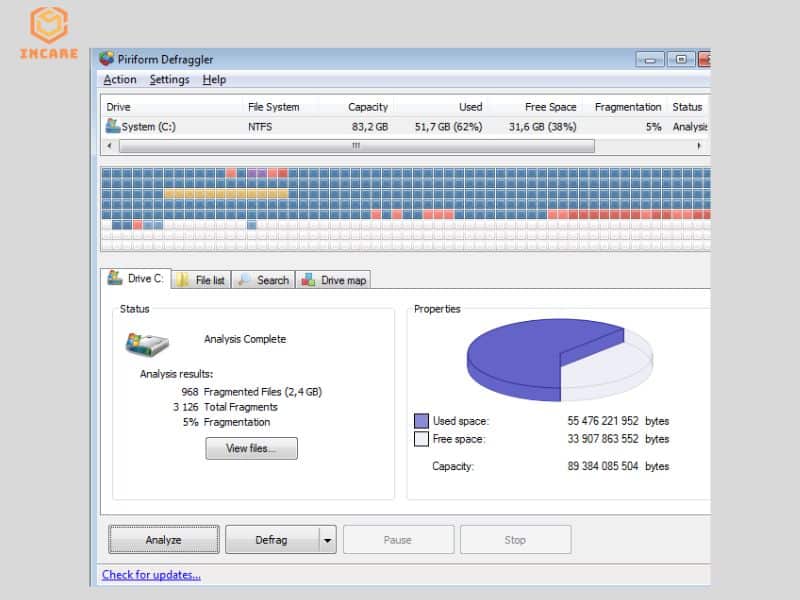Viewport: 800px width, 600px height.
Task: Open the Help menu
Action: point(214,80)
